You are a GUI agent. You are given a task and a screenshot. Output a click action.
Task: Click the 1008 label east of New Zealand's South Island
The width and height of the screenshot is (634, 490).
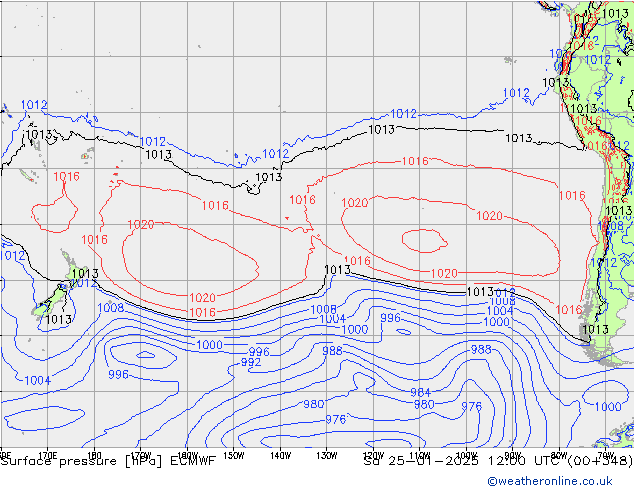click(110, 308)
